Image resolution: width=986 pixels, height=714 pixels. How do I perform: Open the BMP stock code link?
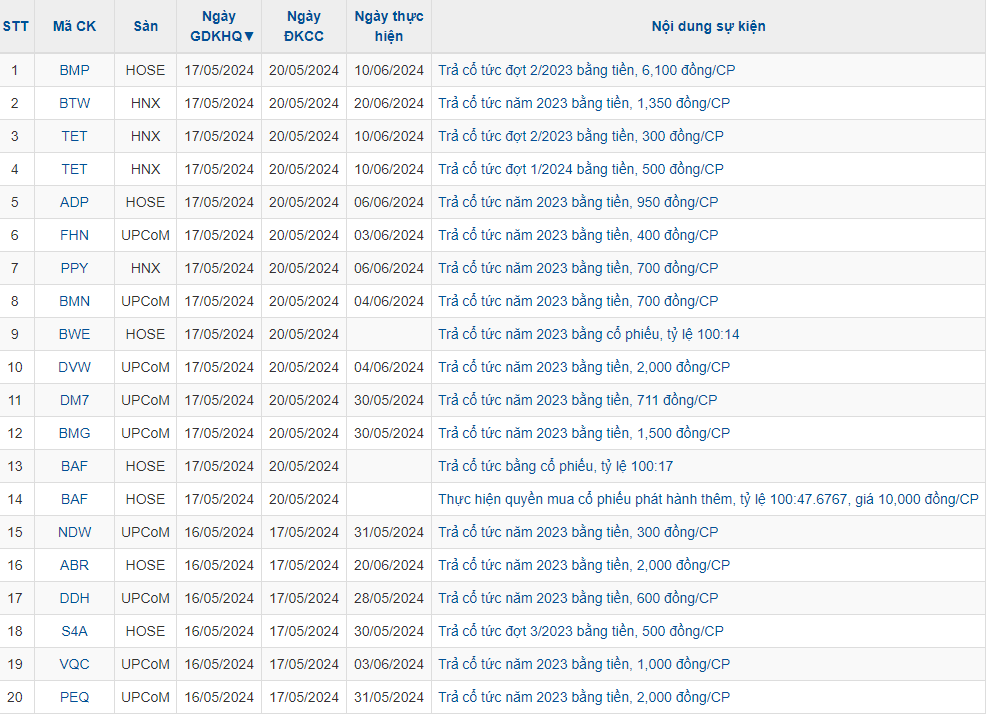(x=74, y=70)
